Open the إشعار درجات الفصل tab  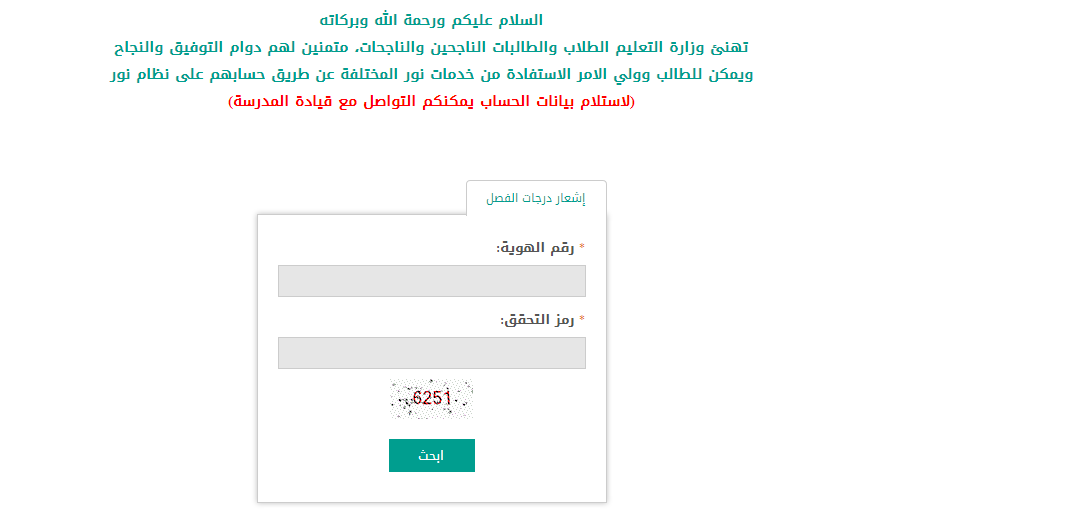(x=536, y=198)
